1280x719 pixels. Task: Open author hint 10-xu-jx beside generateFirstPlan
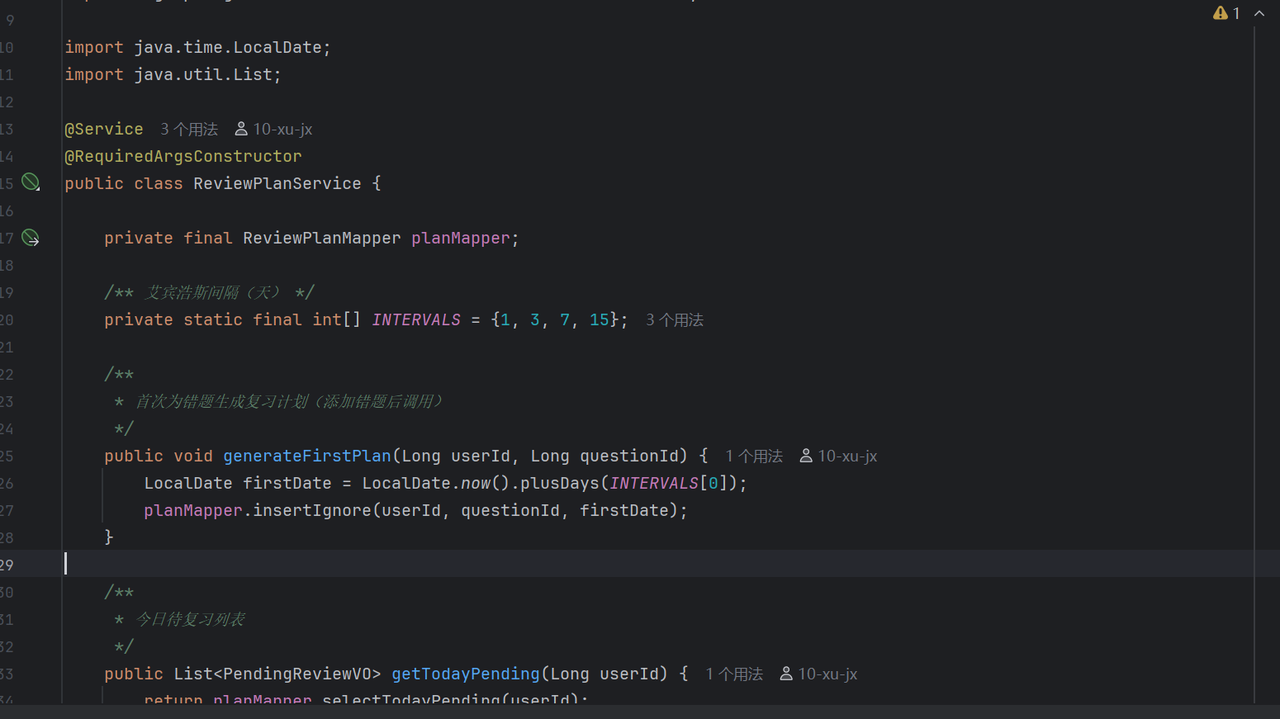click(838, 456)
